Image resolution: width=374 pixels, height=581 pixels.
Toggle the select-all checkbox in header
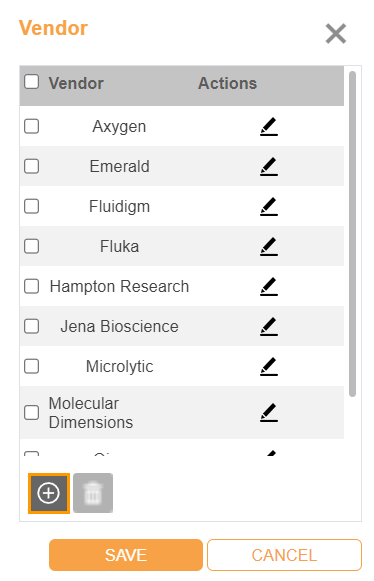click(x=32, y=82)
